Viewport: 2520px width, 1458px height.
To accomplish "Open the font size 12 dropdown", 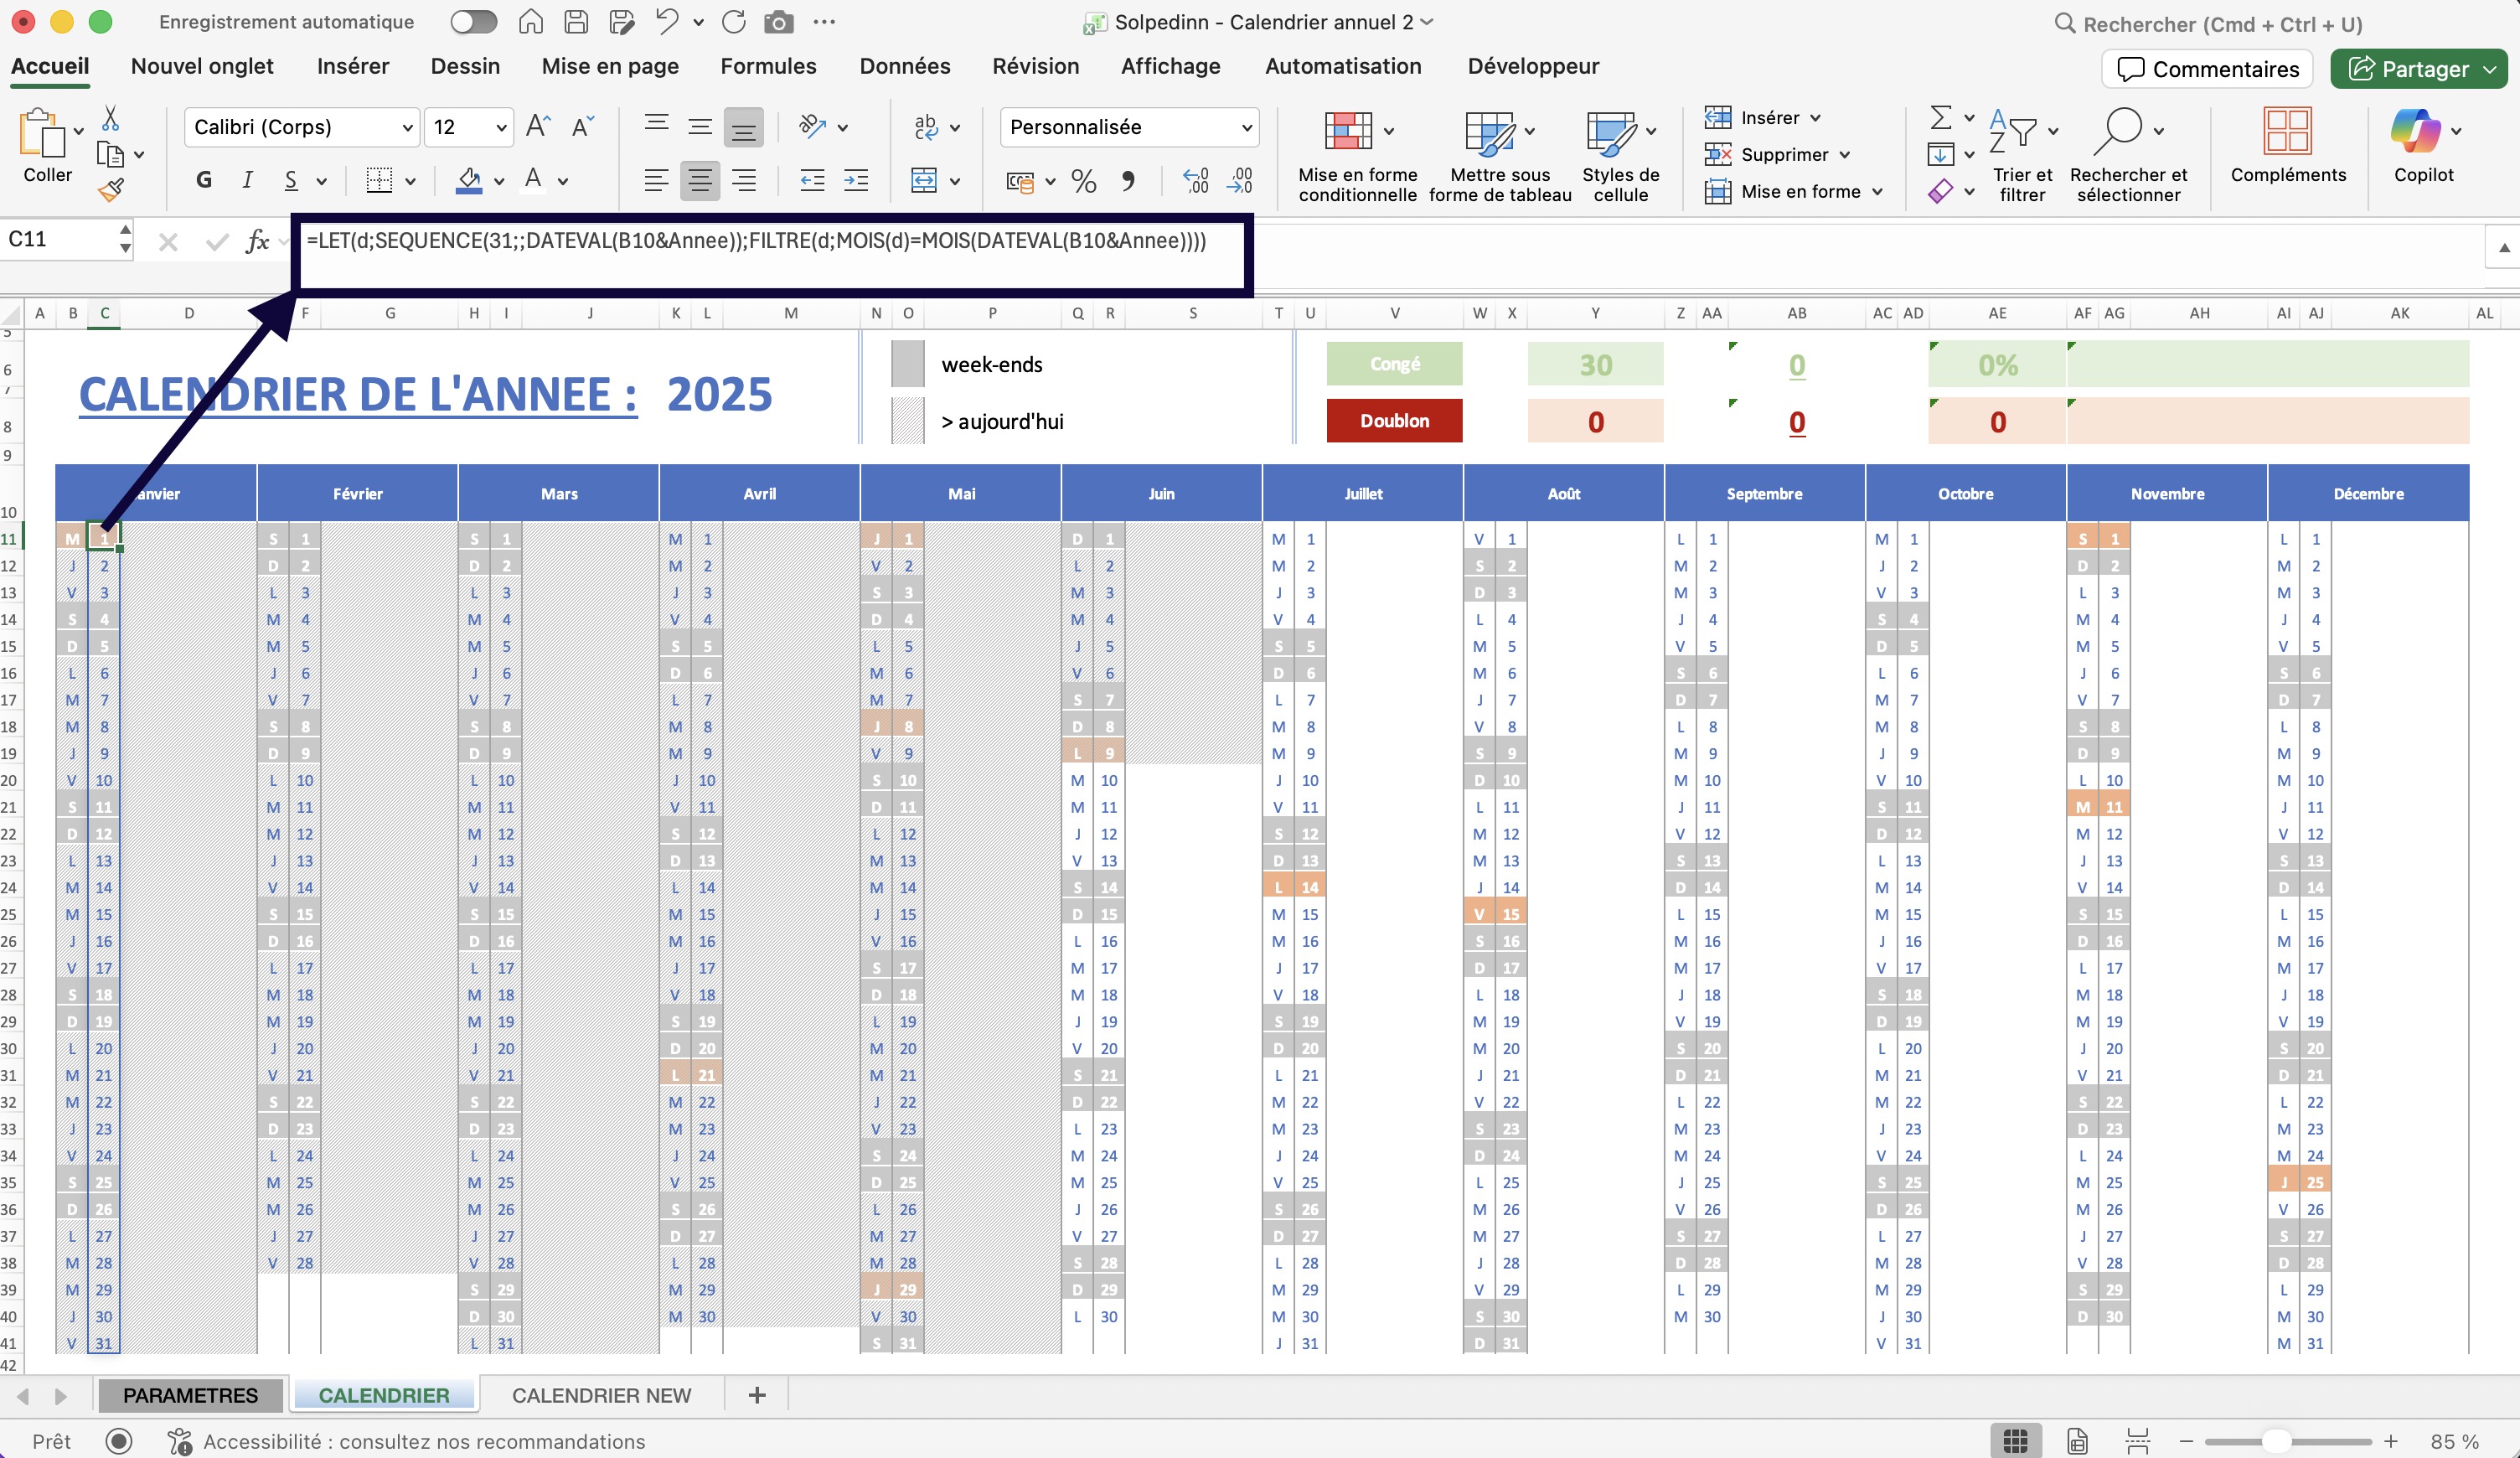I will (x=501, y=128).
